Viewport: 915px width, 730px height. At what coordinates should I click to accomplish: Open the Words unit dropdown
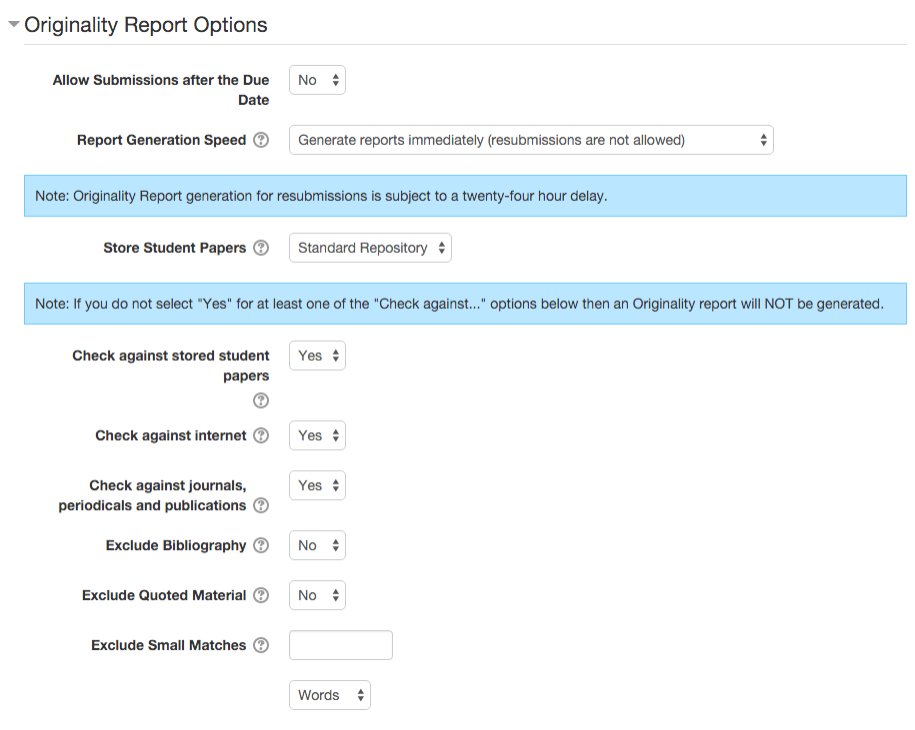click(330, 695)
